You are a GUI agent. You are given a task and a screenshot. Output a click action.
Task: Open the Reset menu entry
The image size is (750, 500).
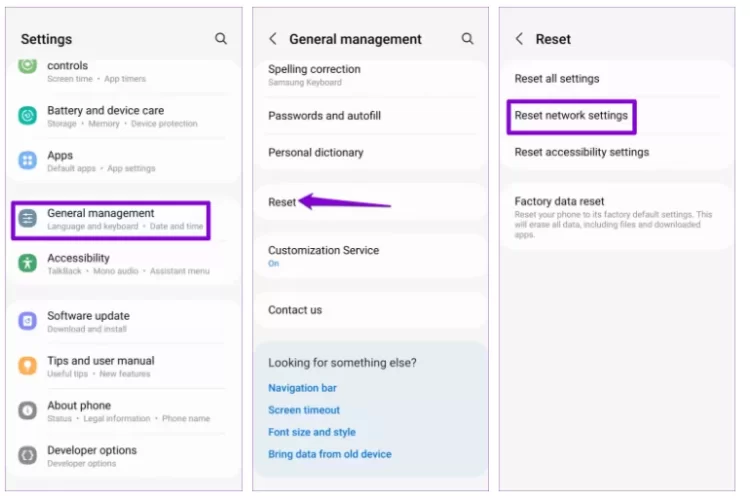pyautogui.click(x=282, y=202)
